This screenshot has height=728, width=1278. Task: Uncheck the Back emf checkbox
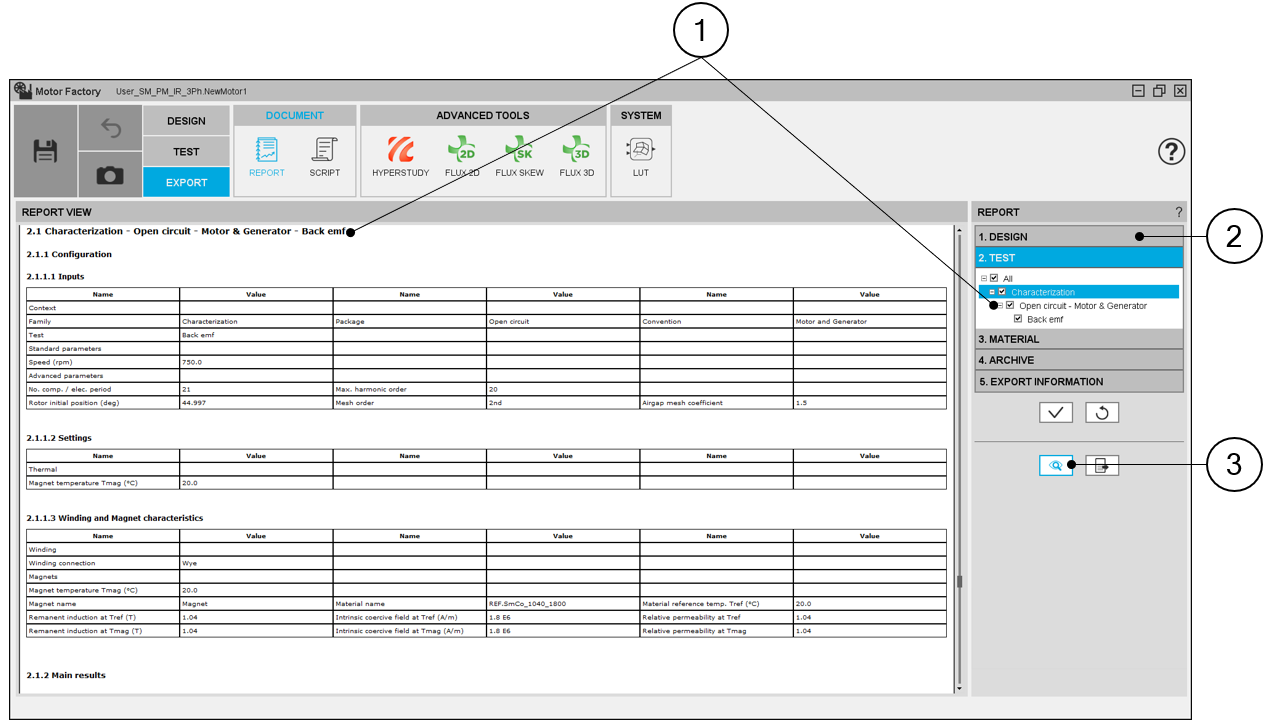tap(1018, 319)
